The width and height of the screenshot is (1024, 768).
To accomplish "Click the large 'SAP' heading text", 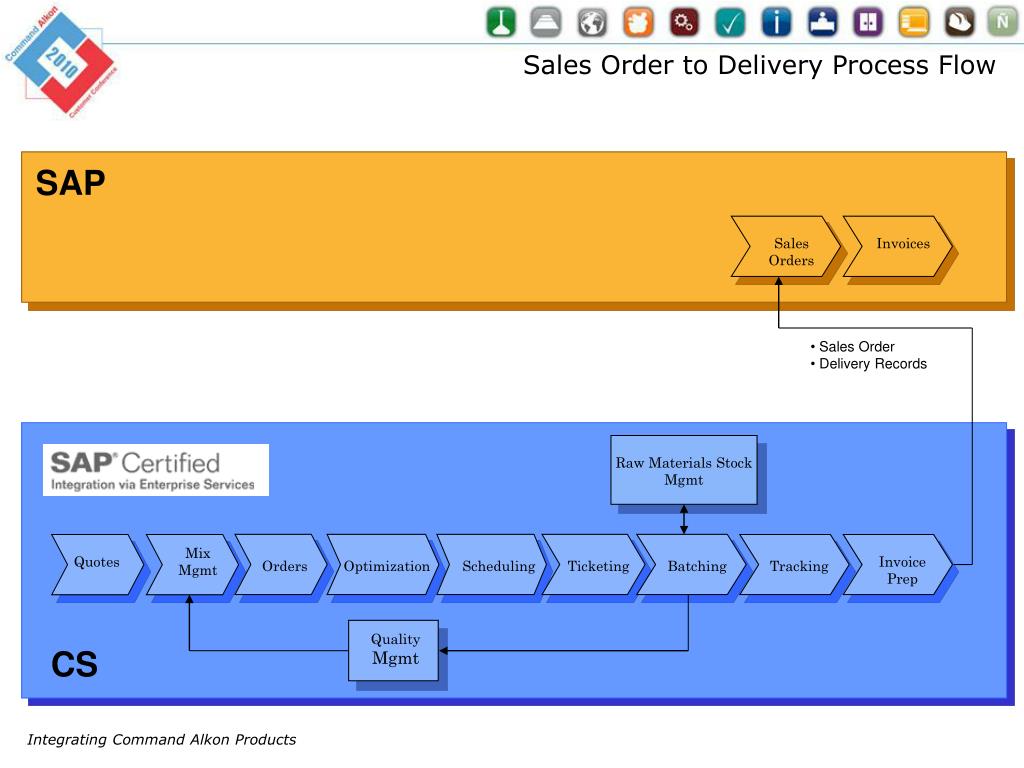I will click(71, 183).
